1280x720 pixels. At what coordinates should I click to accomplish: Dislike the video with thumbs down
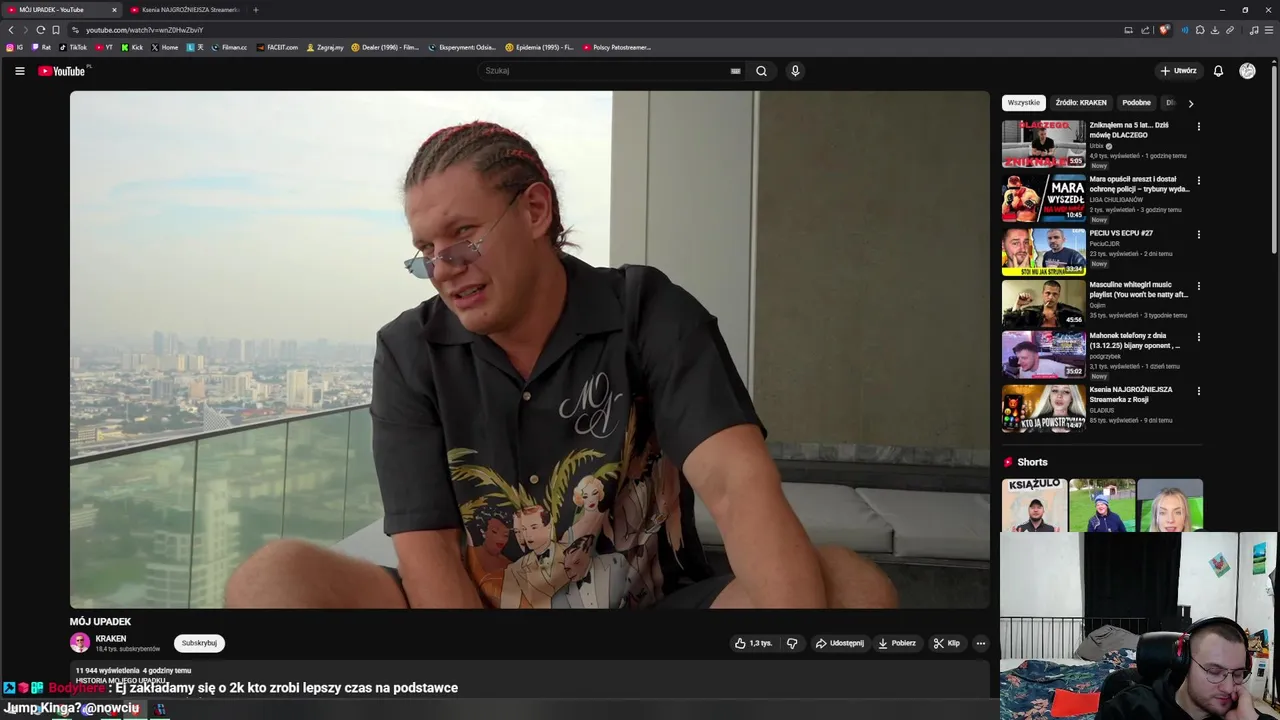[x=792, y=643]
